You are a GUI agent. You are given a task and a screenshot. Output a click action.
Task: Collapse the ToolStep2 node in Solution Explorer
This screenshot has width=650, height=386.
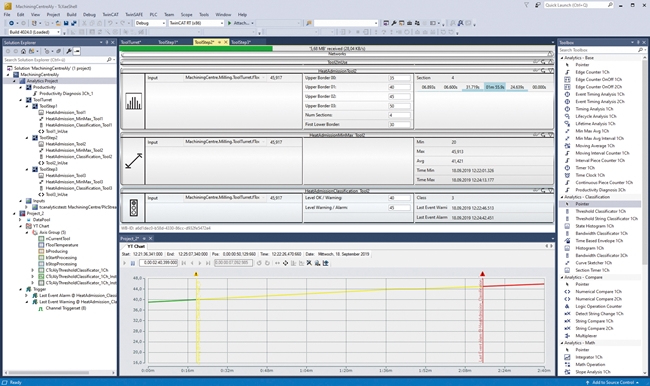pyautogui.click(x=27, y=138)
